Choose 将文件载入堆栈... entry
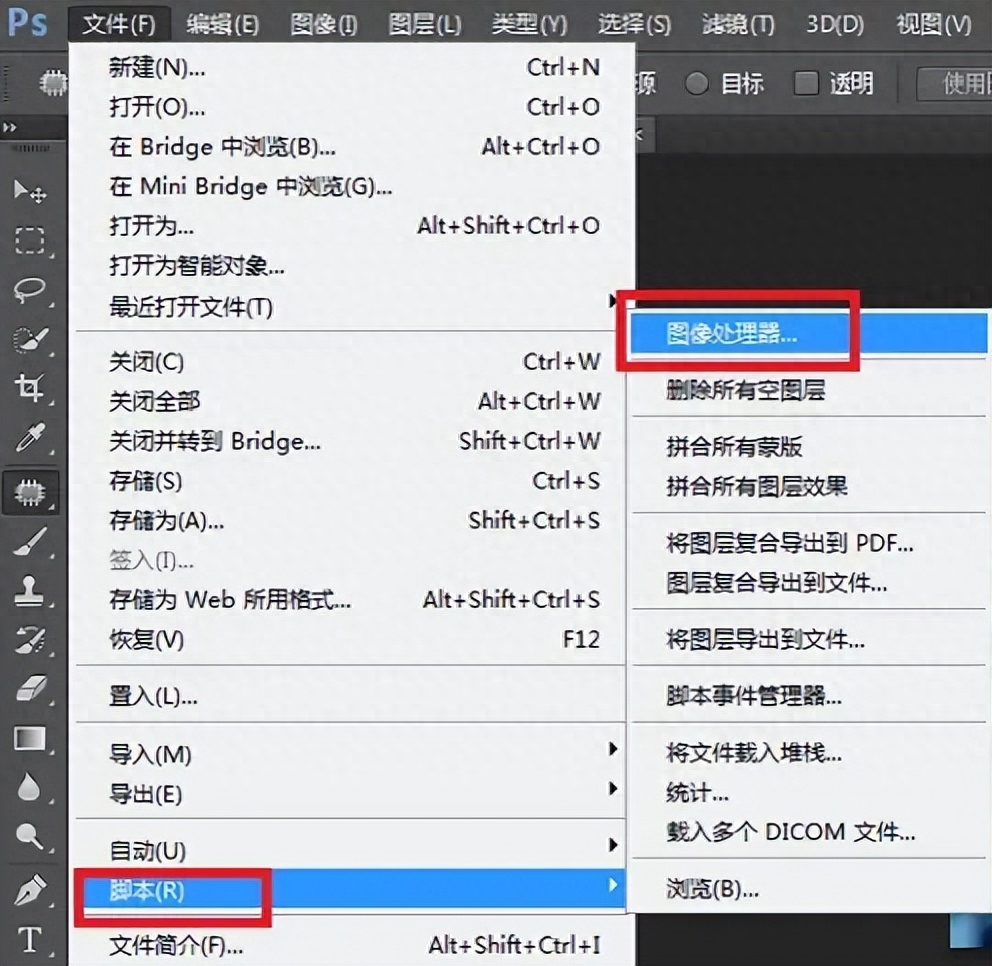The image size is (992, 966). (x=809, y=753)
